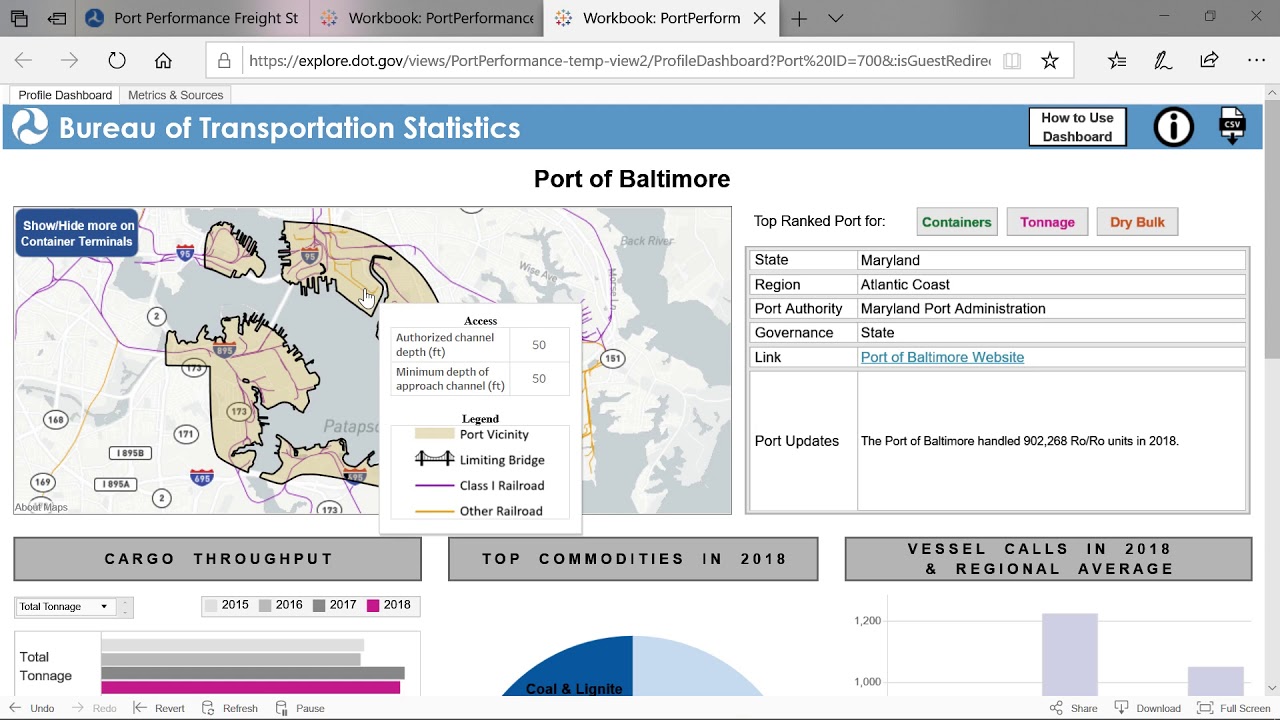
Task: Share page via browser share icon
Action: point(1209,61)
